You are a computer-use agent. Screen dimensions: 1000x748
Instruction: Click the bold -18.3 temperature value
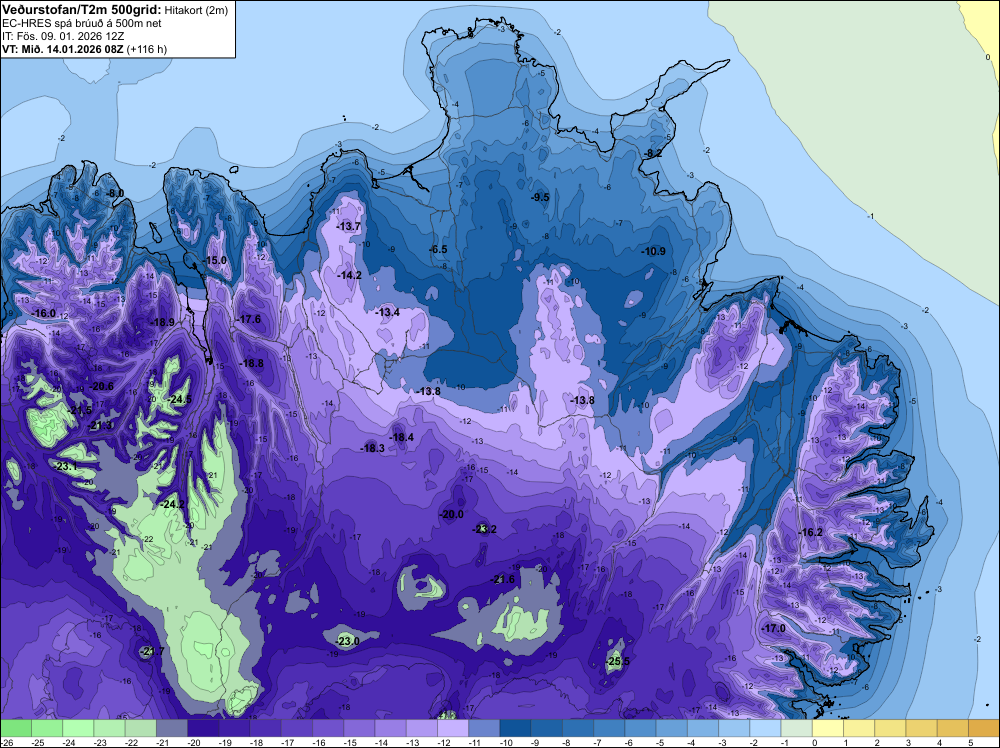pyautogui.click(x=373, y=448)
